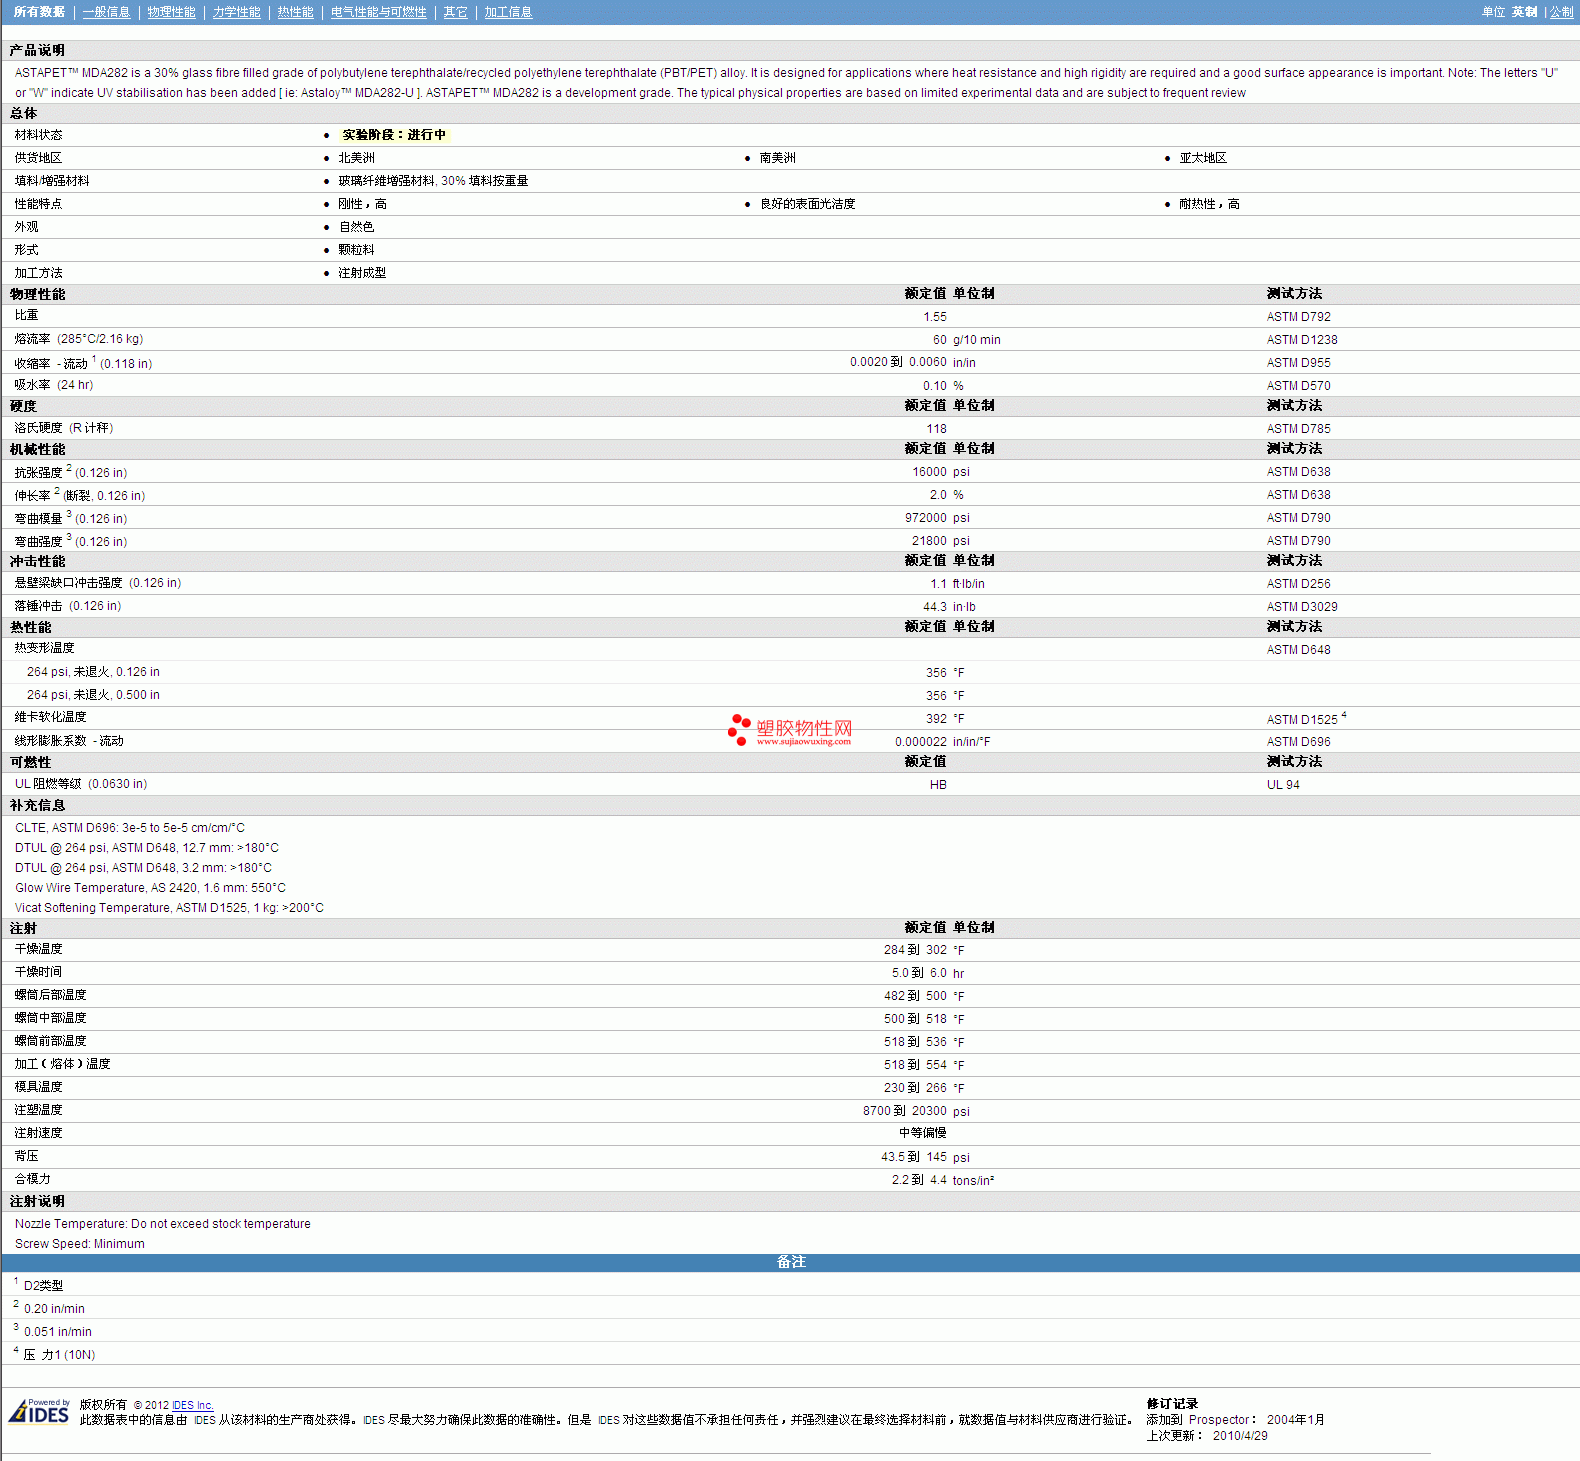Jump to 加工信息 section
The height and width of the screenshot is (1461, 1580).
pos(508,12)
